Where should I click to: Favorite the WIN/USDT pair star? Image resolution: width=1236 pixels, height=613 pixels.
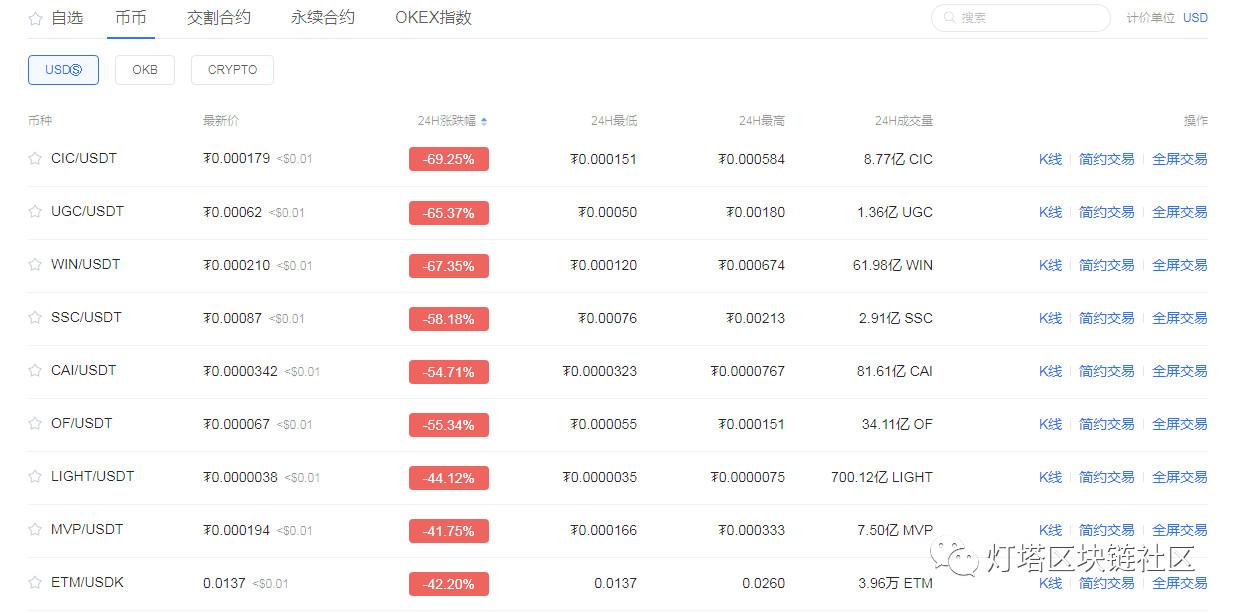[x=35, y=264]
